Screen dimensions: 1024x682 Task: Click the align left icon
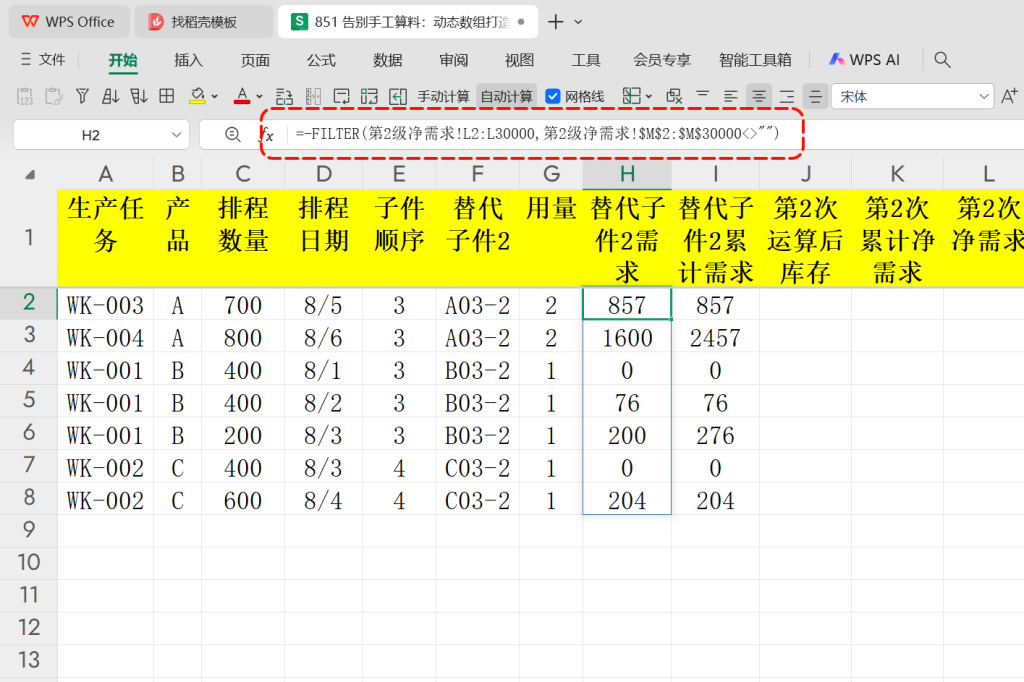[x=731, y=97]
